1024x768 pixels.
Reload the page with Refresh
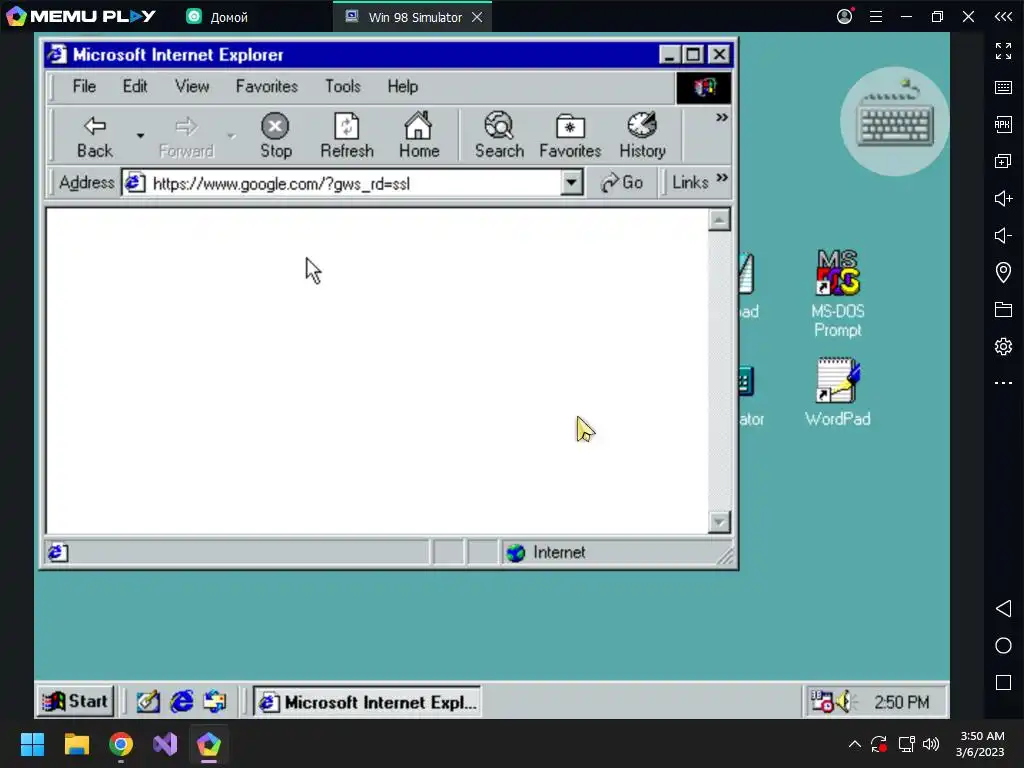347,136
